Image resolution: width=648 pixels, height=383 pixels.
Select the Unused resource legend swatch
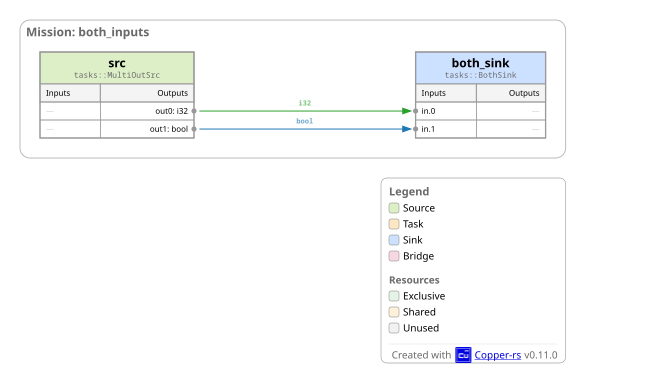[394, 328]
